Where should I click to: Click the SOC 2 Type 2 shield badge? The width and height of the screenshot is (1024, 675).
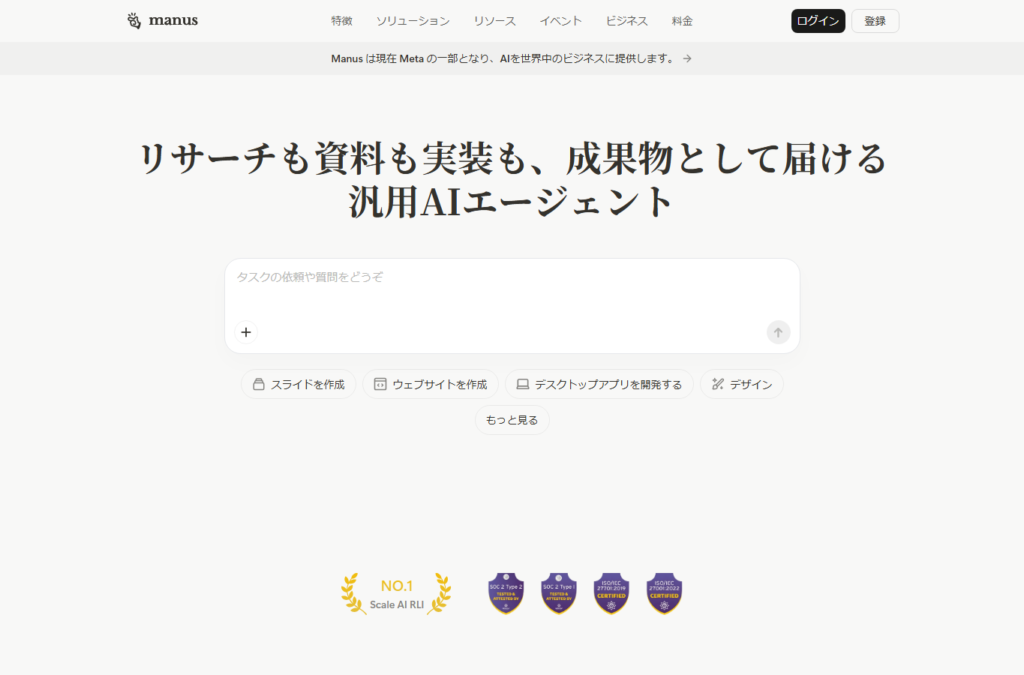(x=506, y=593)
